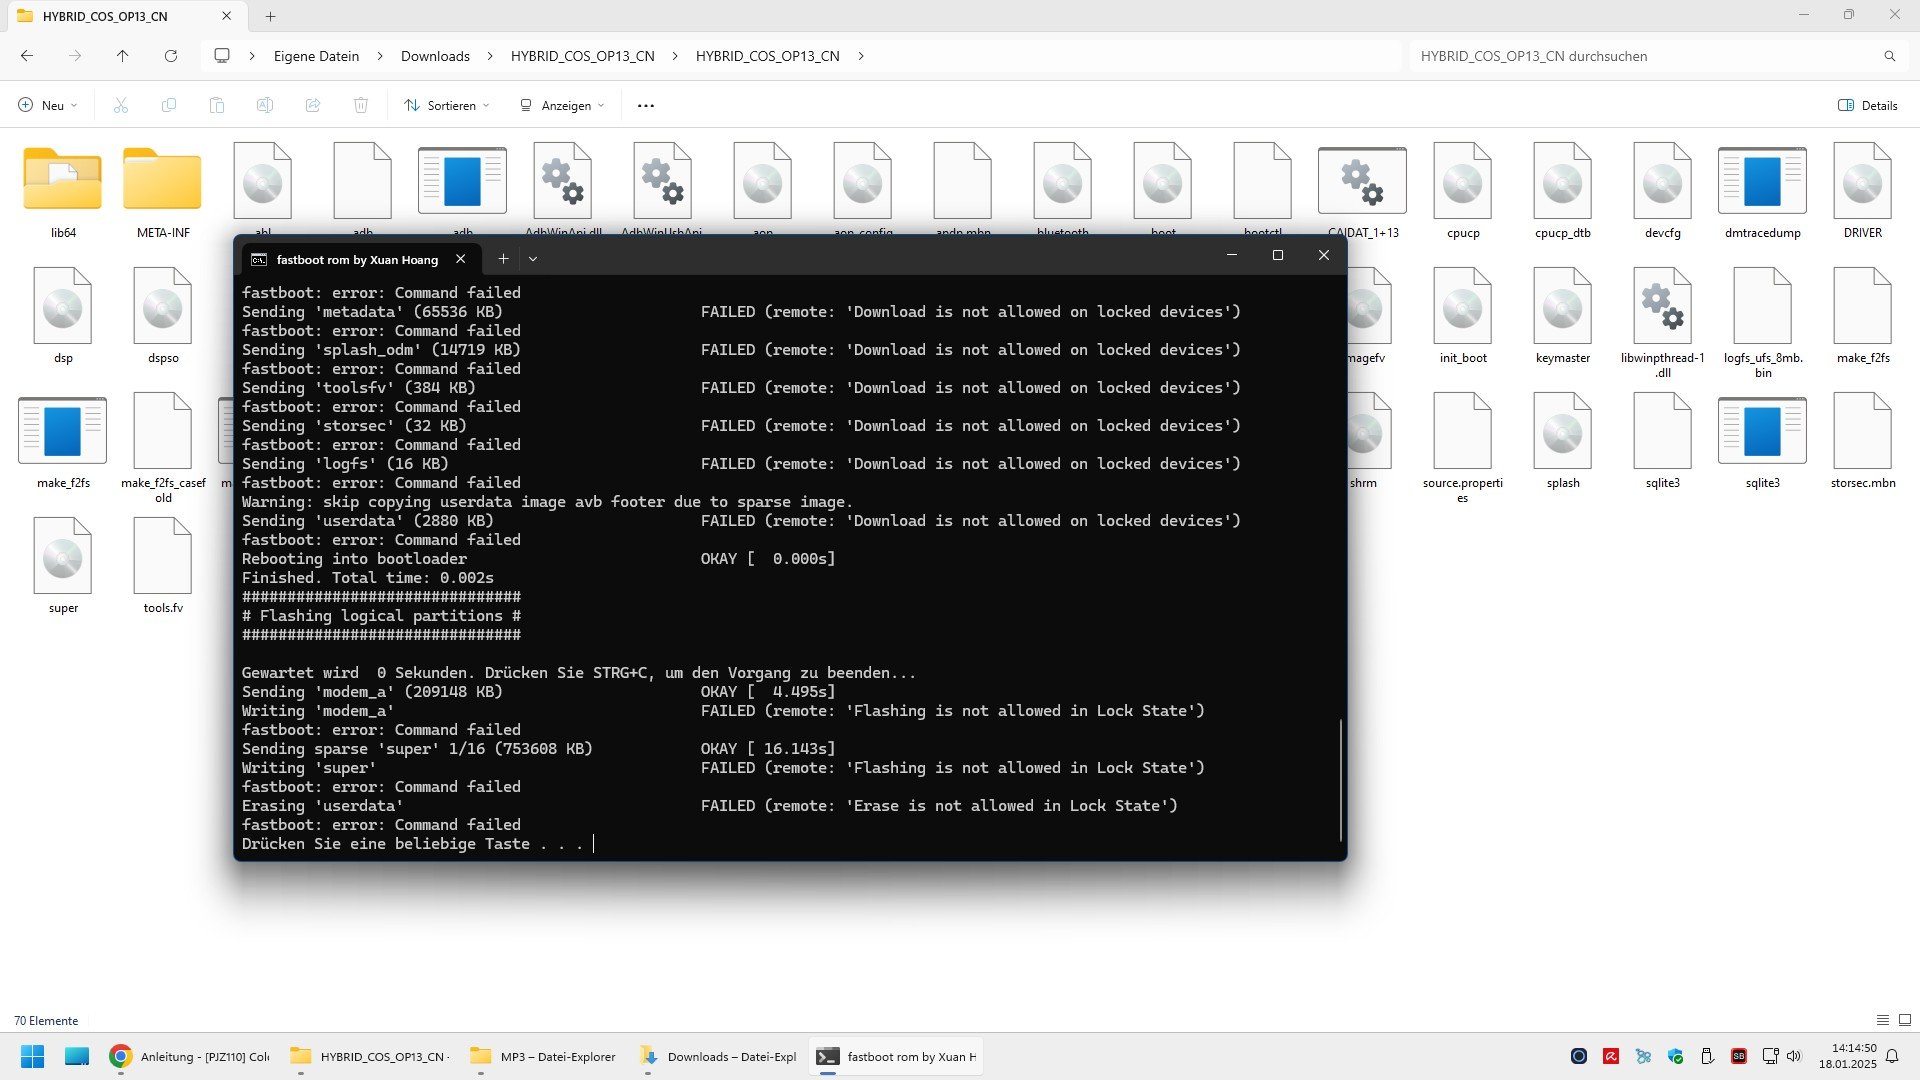Toggle the Details pane button
The width and height of the screenshot is (1920, 1080).
[x=1867, y=105]
